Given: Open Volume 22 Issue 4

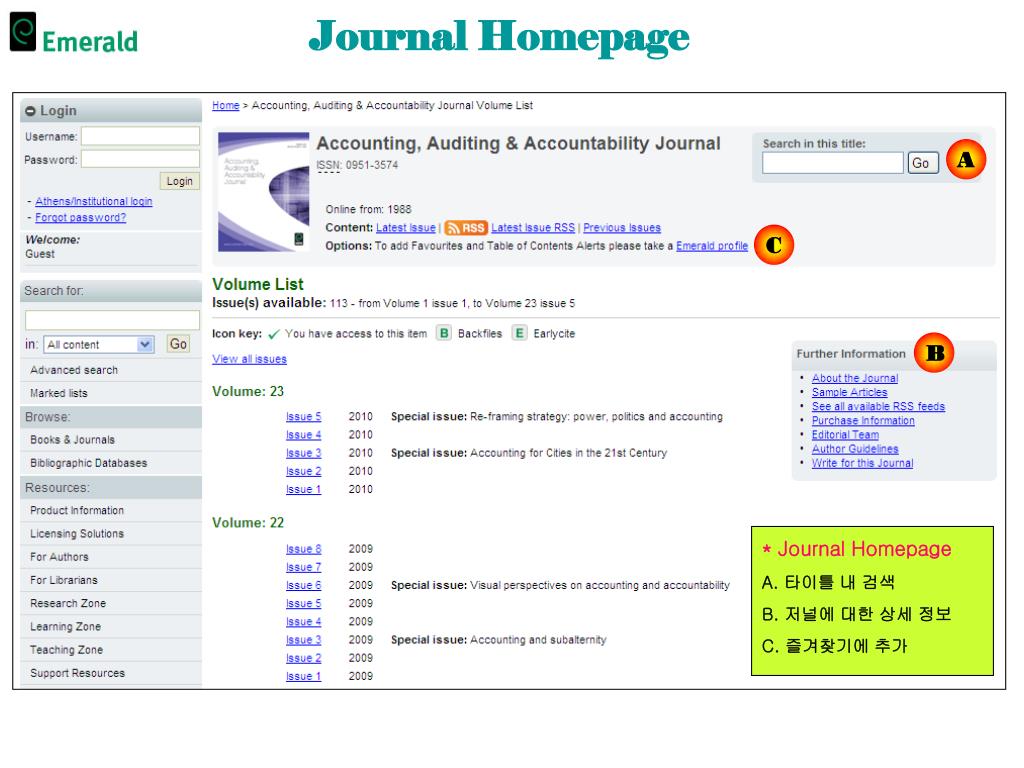Looking at the screenshot, I should (304, 622).
